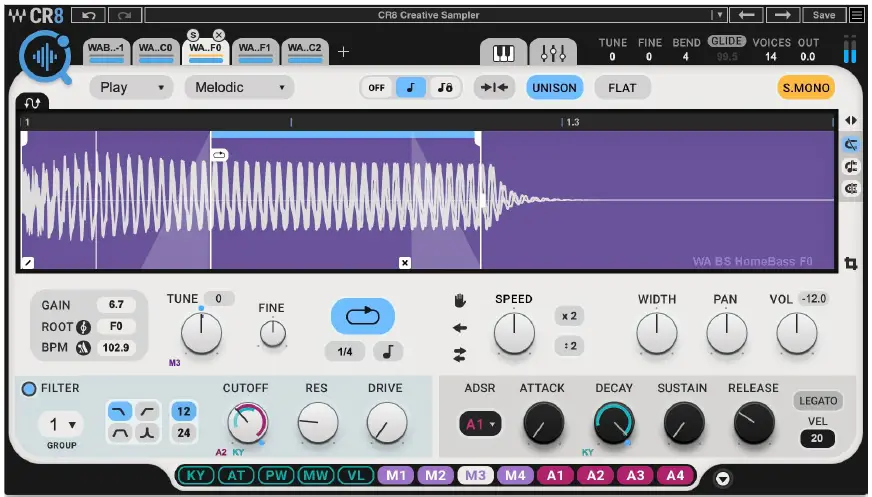
Task: Click the solo S icon above WA..F0
Action: pyautogui.click(x=193, y=35)
